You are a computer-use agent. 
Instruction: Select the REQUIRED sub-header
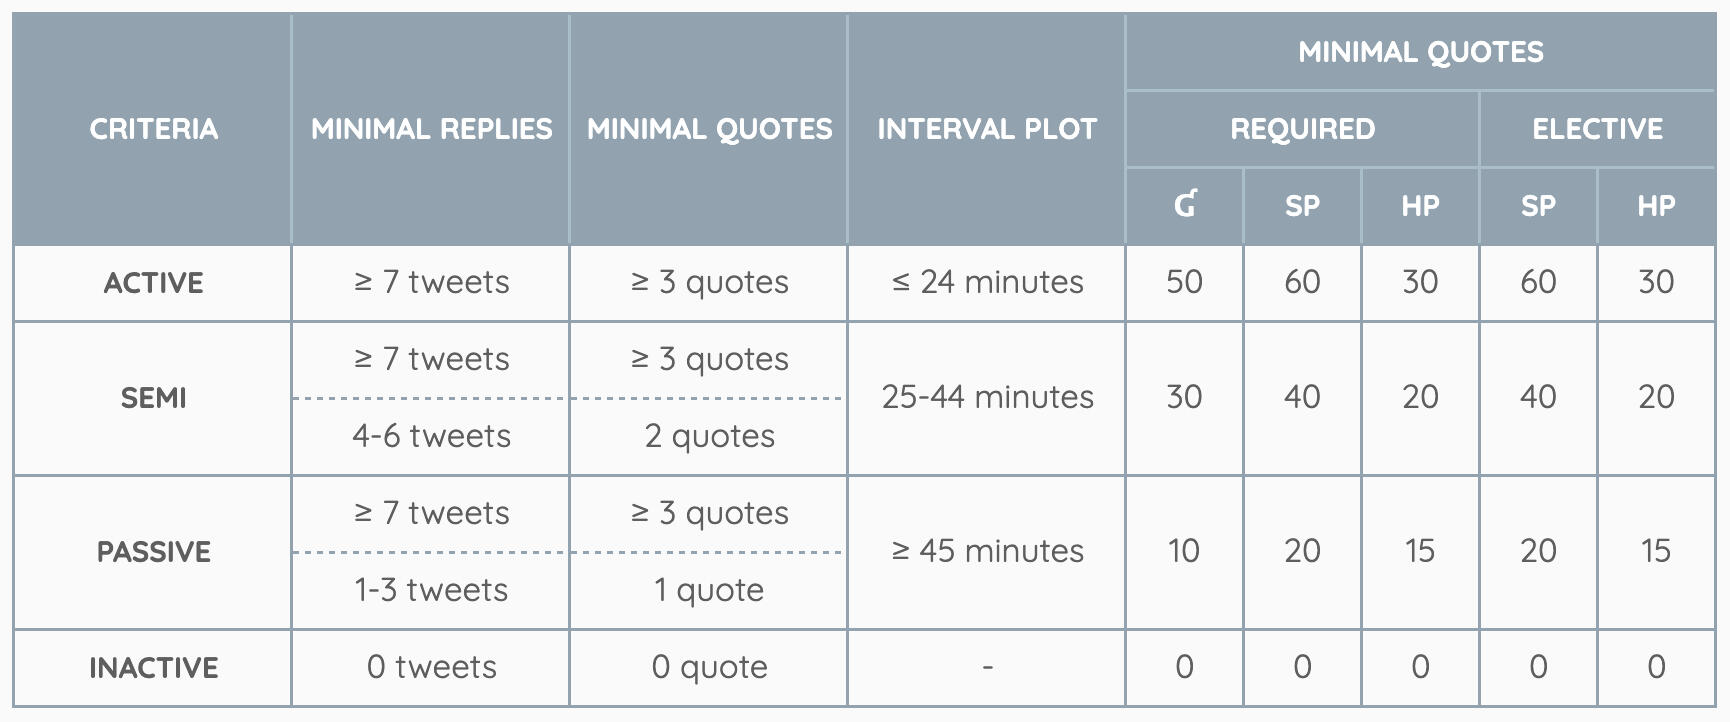pos(1302,129)
